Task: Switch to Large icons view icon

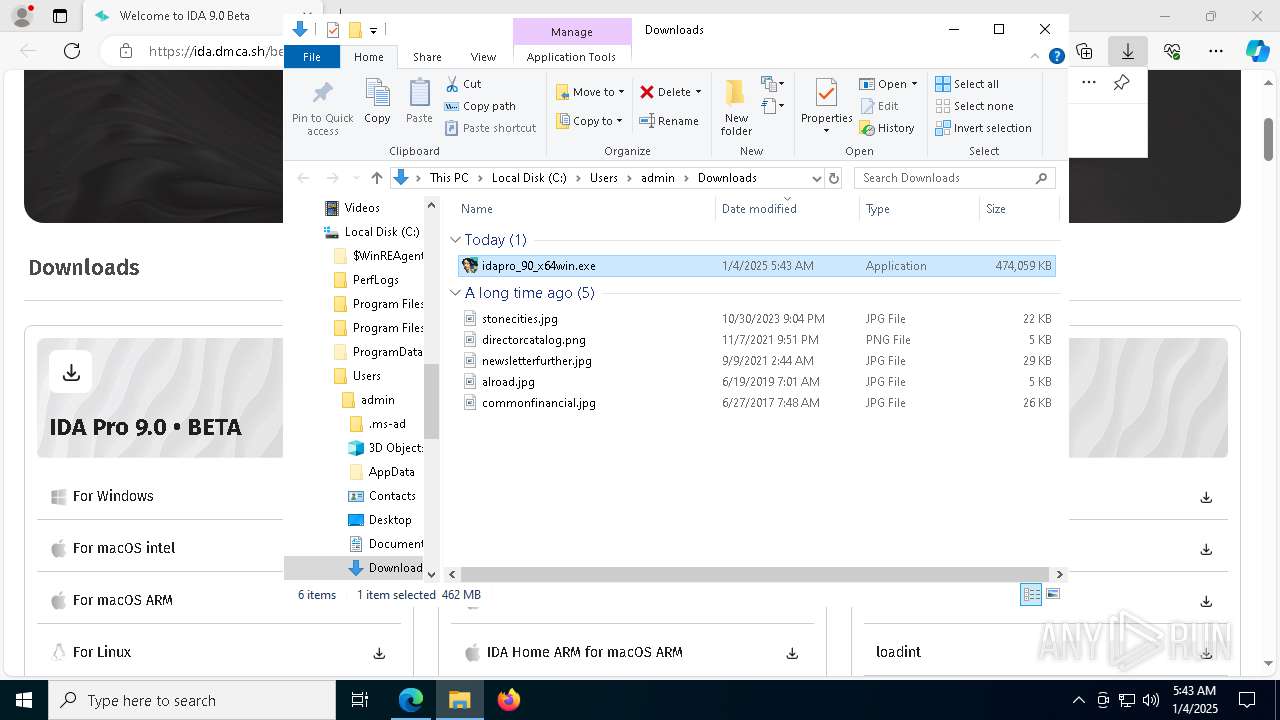Action: point(1052,594)
